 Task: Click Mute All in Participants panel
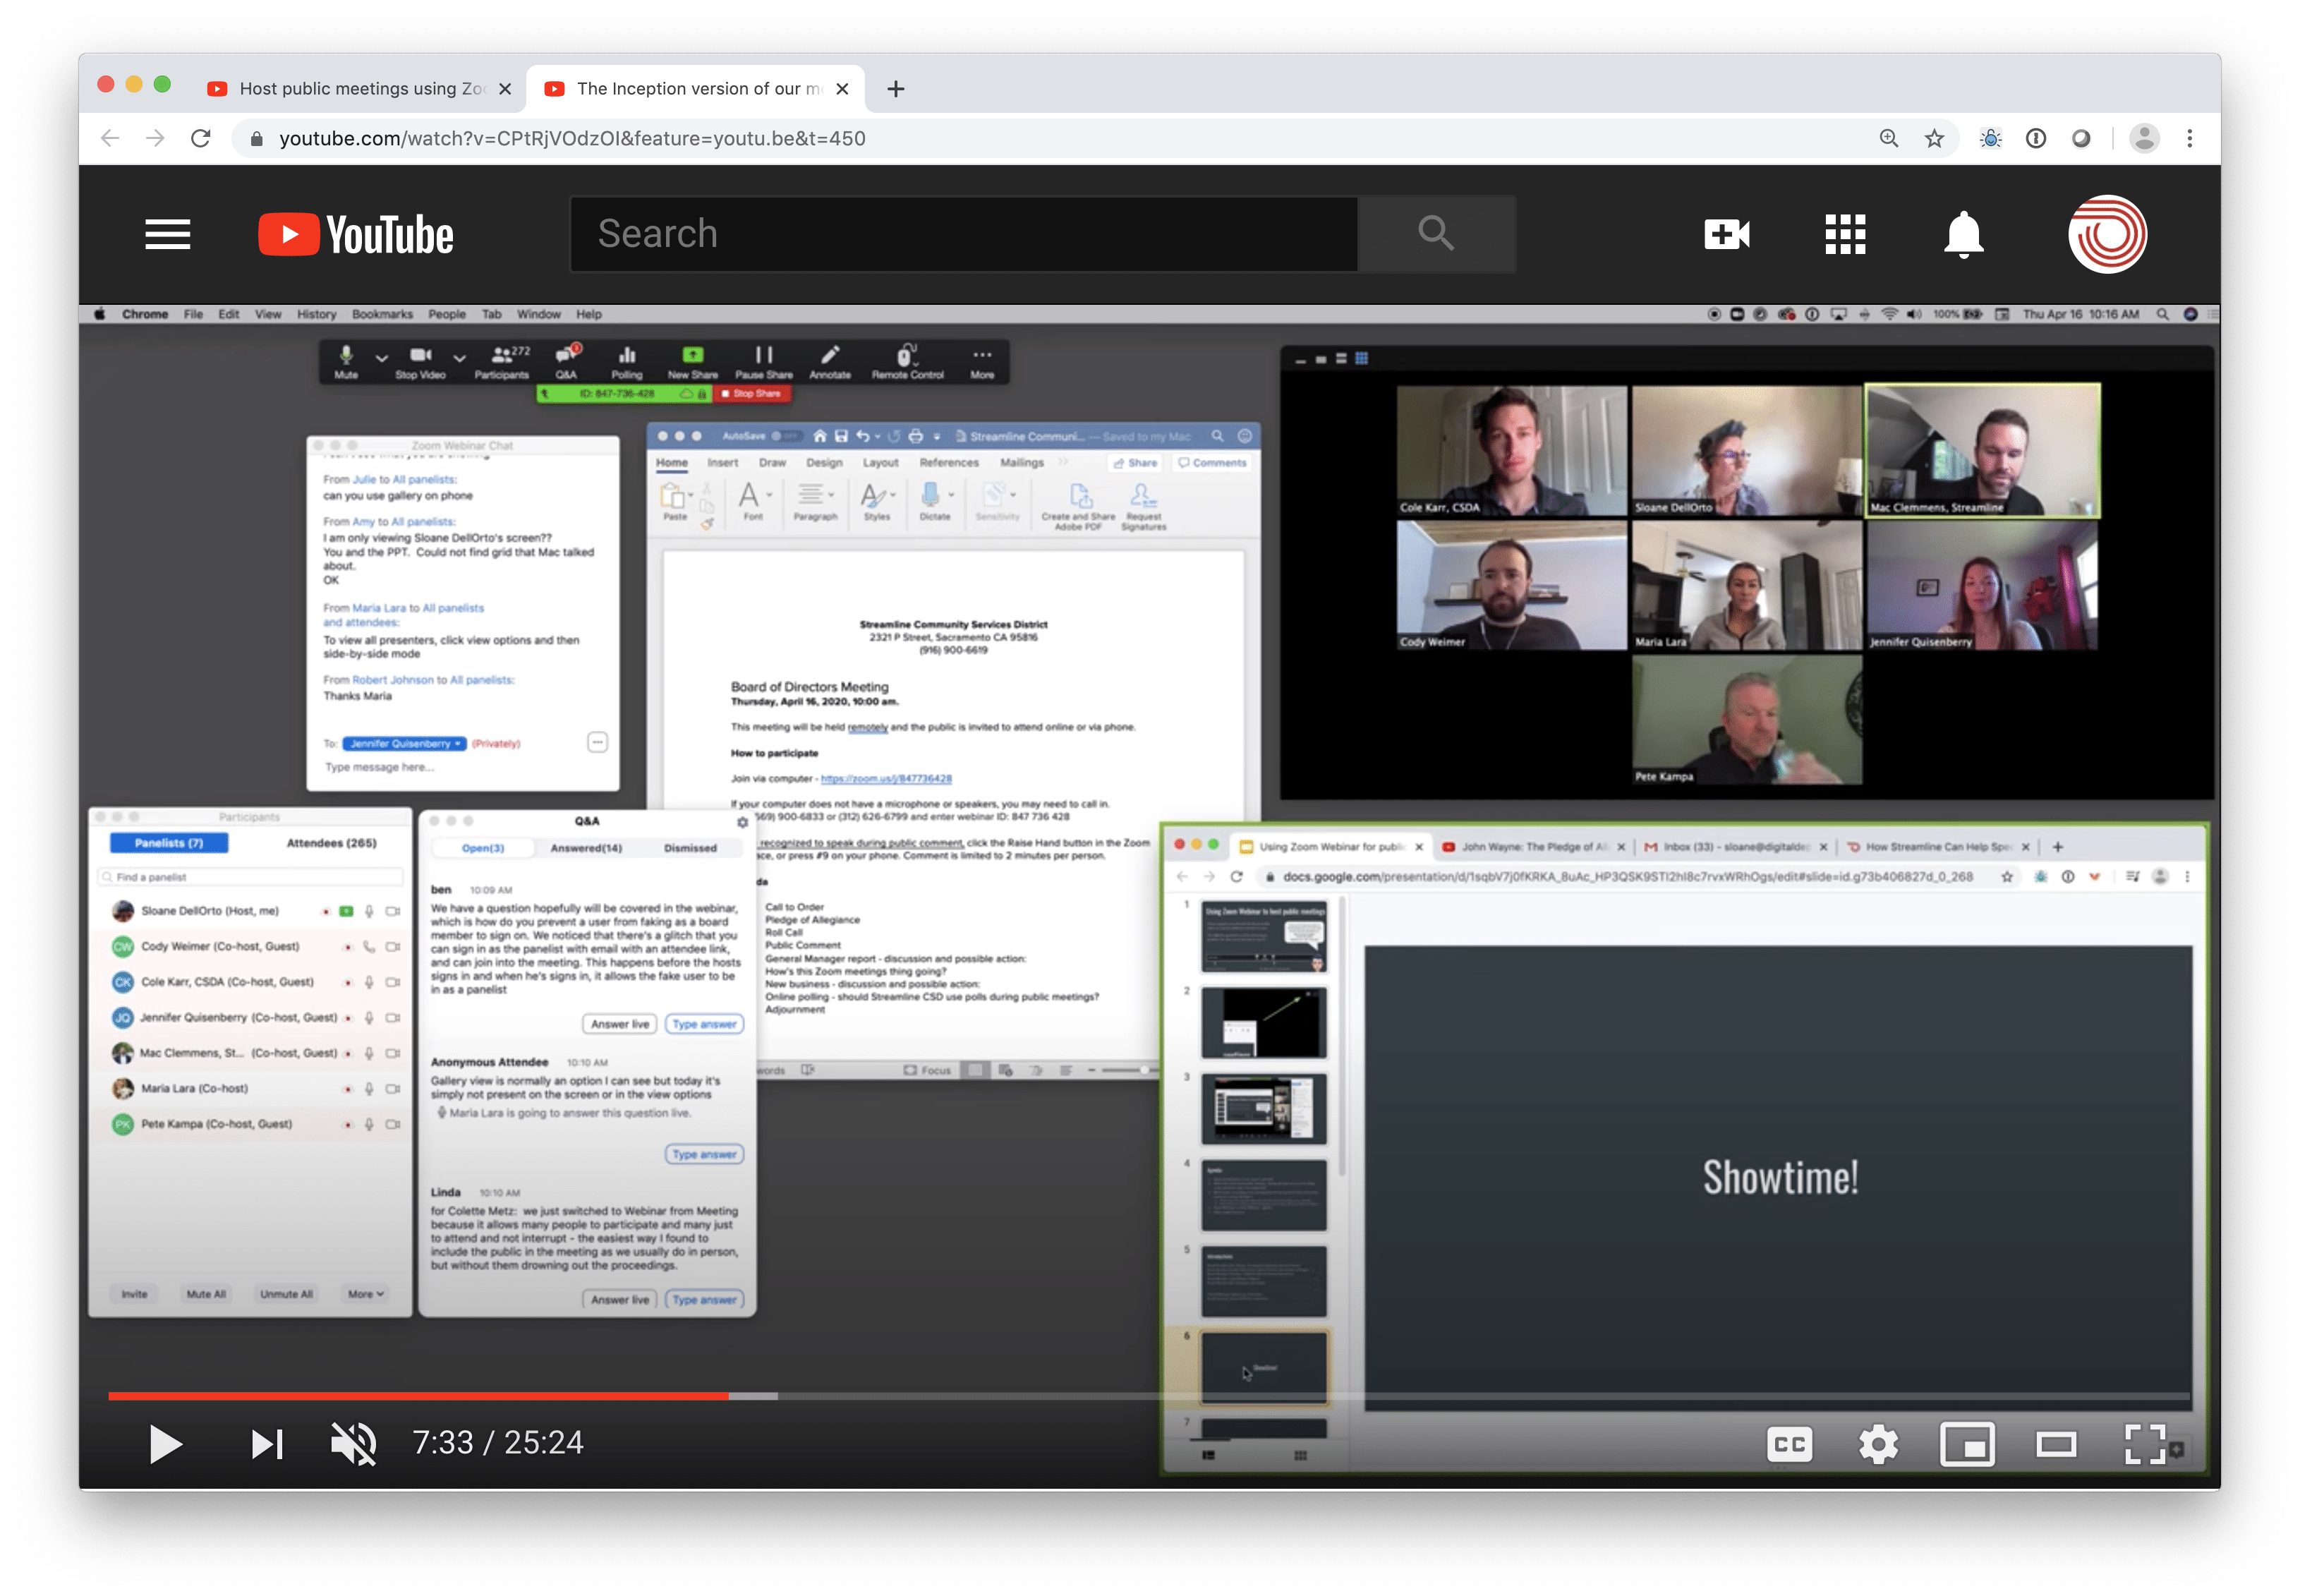tap(206, 1294)
